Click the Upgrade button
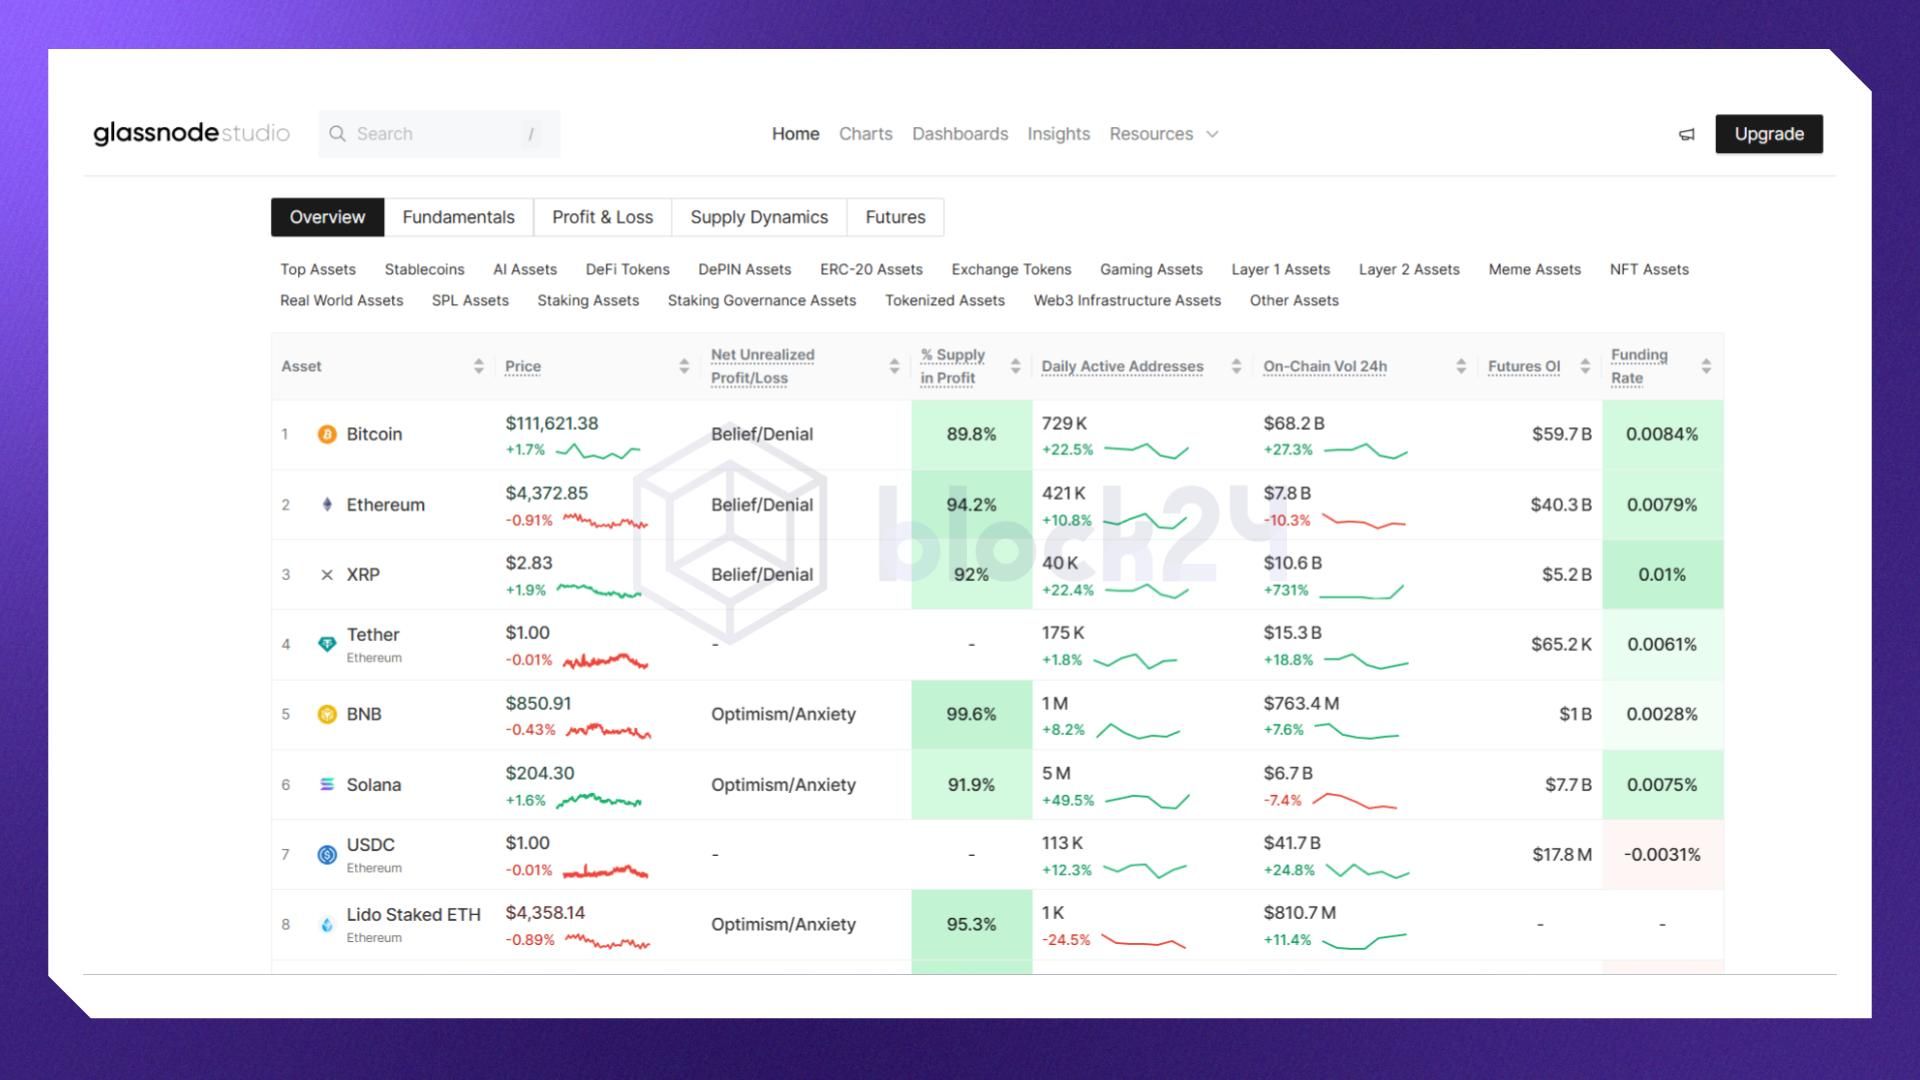 pos(1769,134)
